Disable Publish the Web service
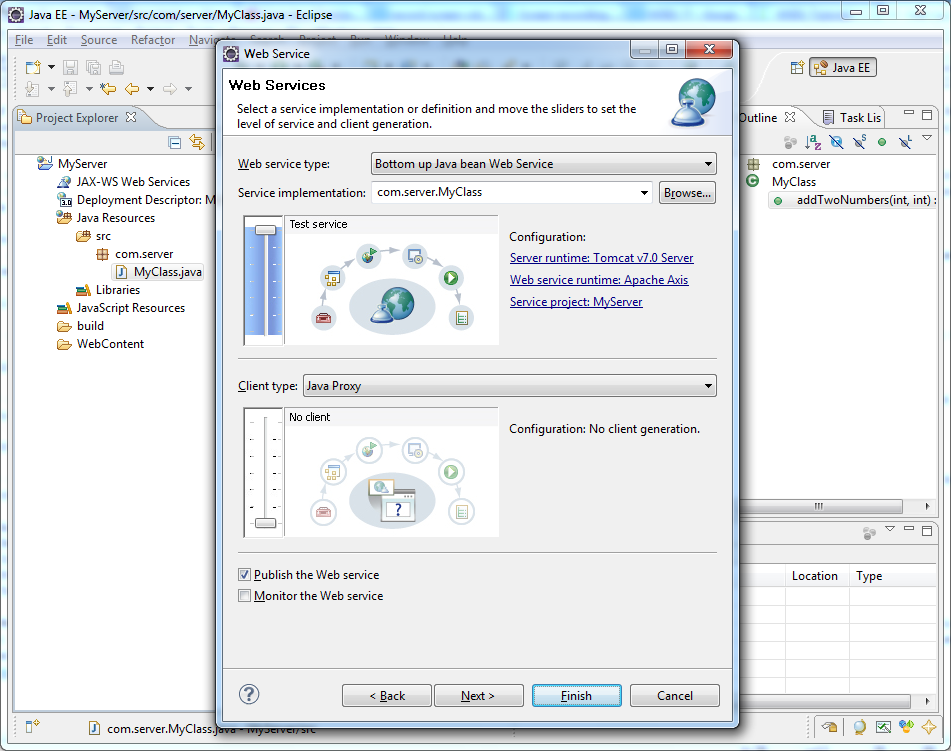 (x=244, y=575)
